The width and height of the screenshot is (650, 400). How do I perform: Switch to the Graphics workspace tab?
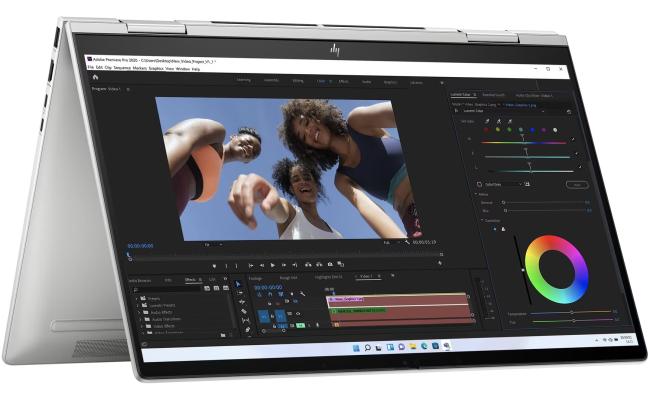[390, 82]
